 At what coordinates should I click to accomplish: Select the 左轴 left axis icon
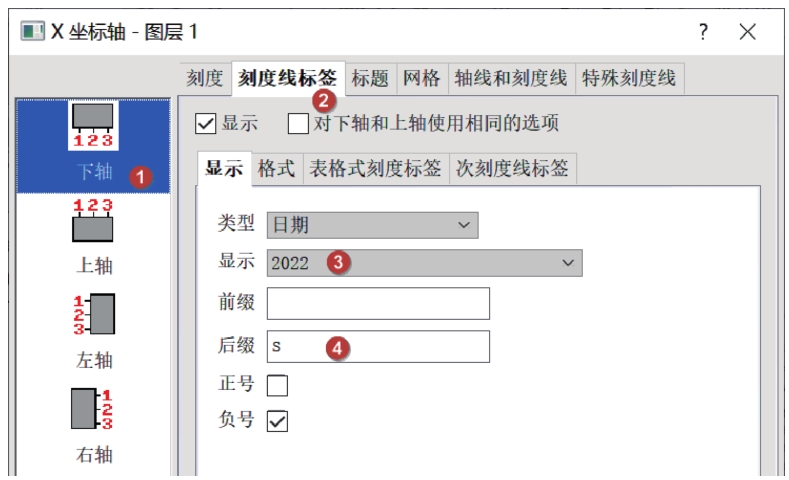tap(94, 314)
